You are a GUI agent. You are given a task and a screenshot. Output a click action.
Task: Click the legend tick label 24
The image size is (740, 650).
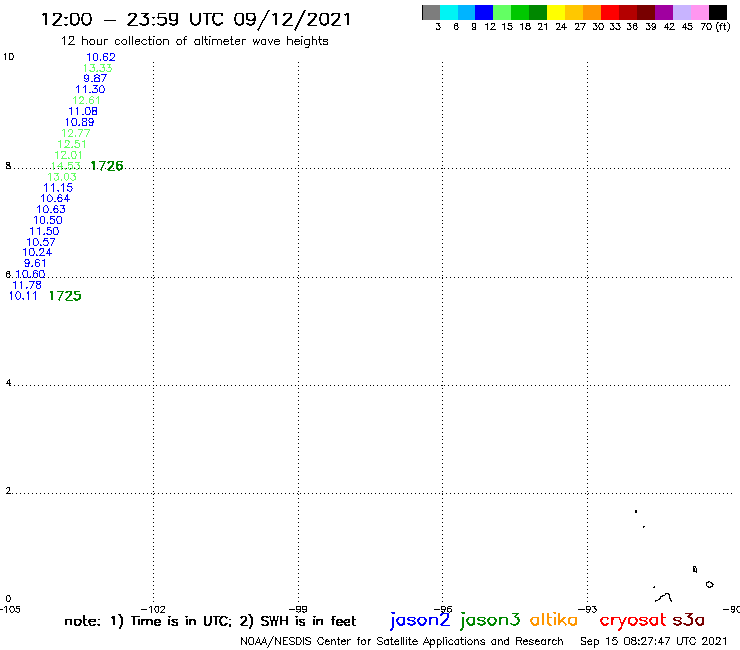[561, 27]
